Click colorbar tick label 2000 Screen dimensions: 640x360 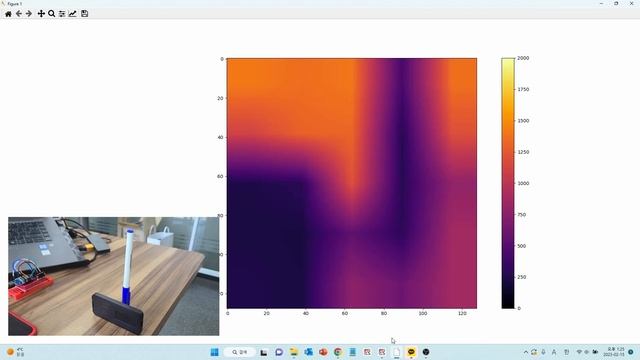pyautogui.click(x=523, y=58)
